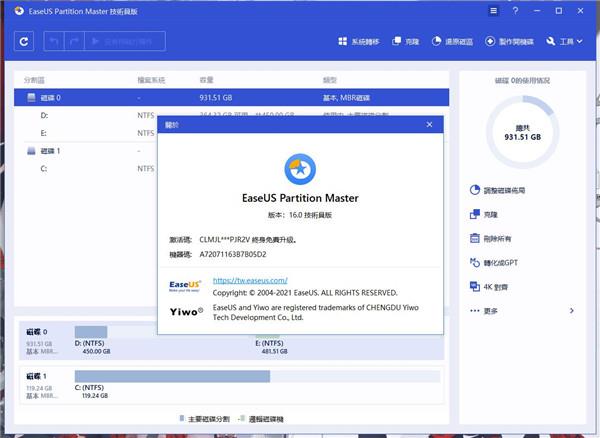Click the disk icon beside 磁碟 1 row

[x=31, y=151]
